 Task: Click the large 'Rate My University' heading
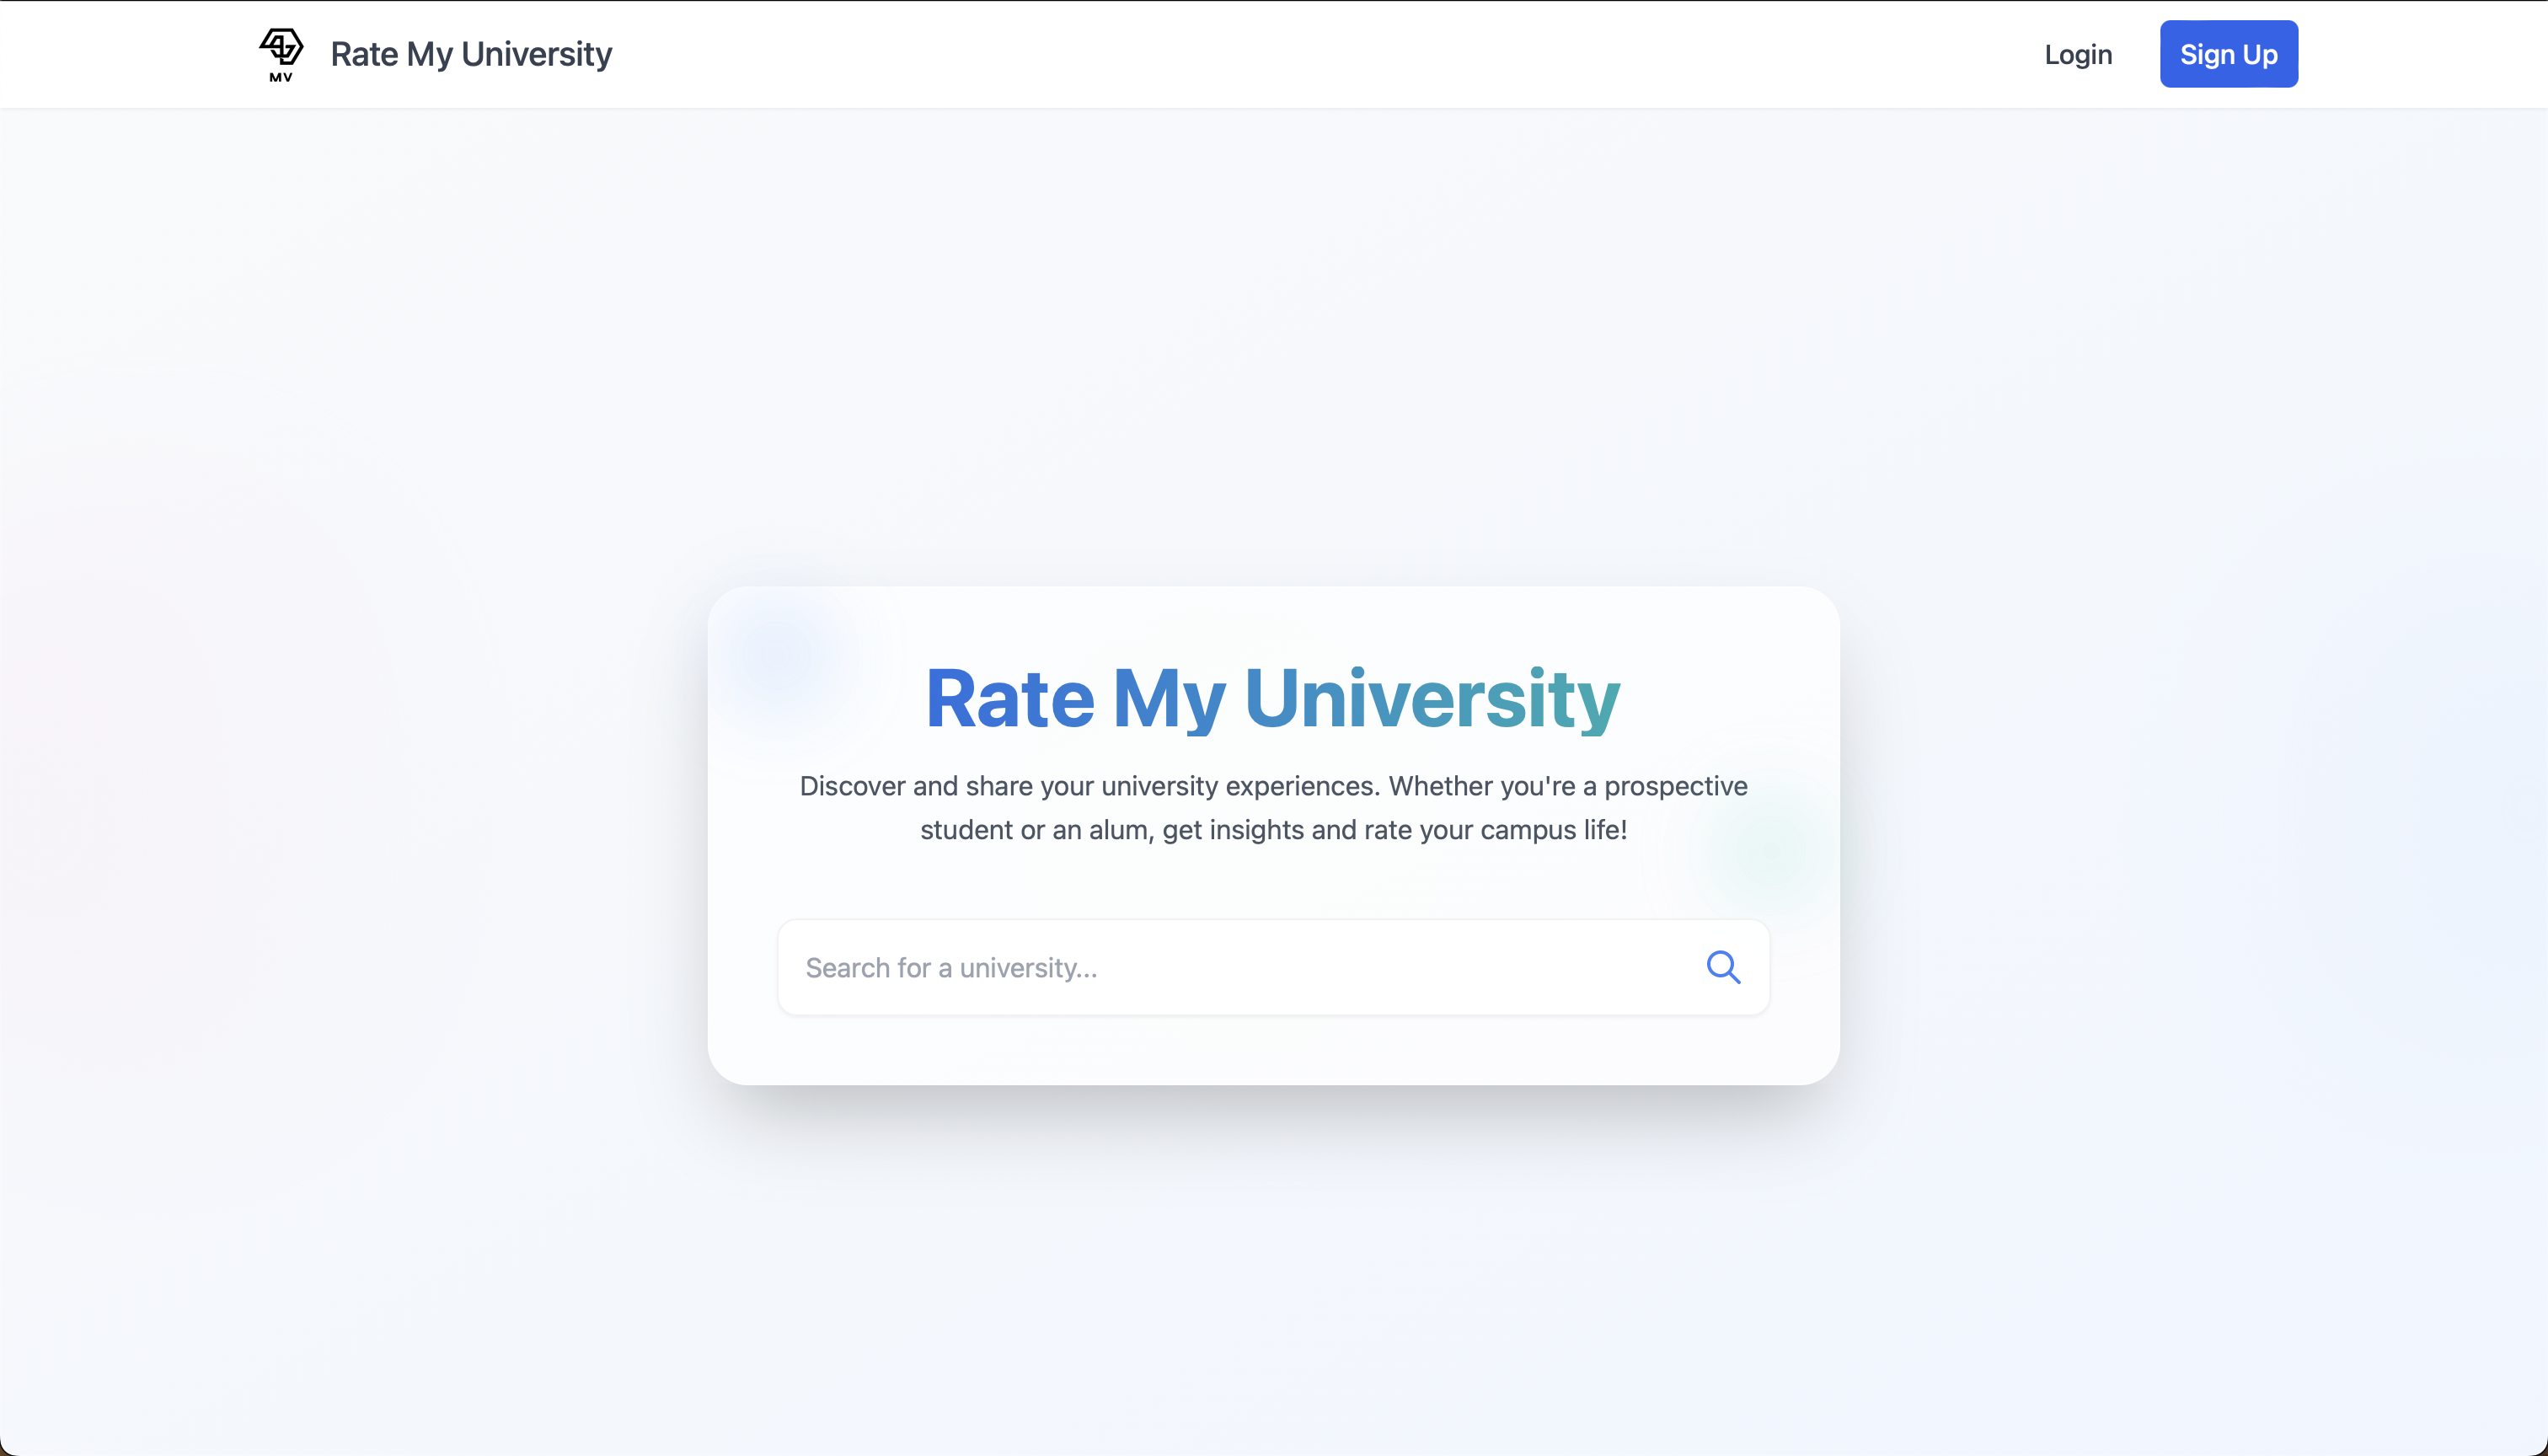pyautogui.click(x=1272, y=698)
